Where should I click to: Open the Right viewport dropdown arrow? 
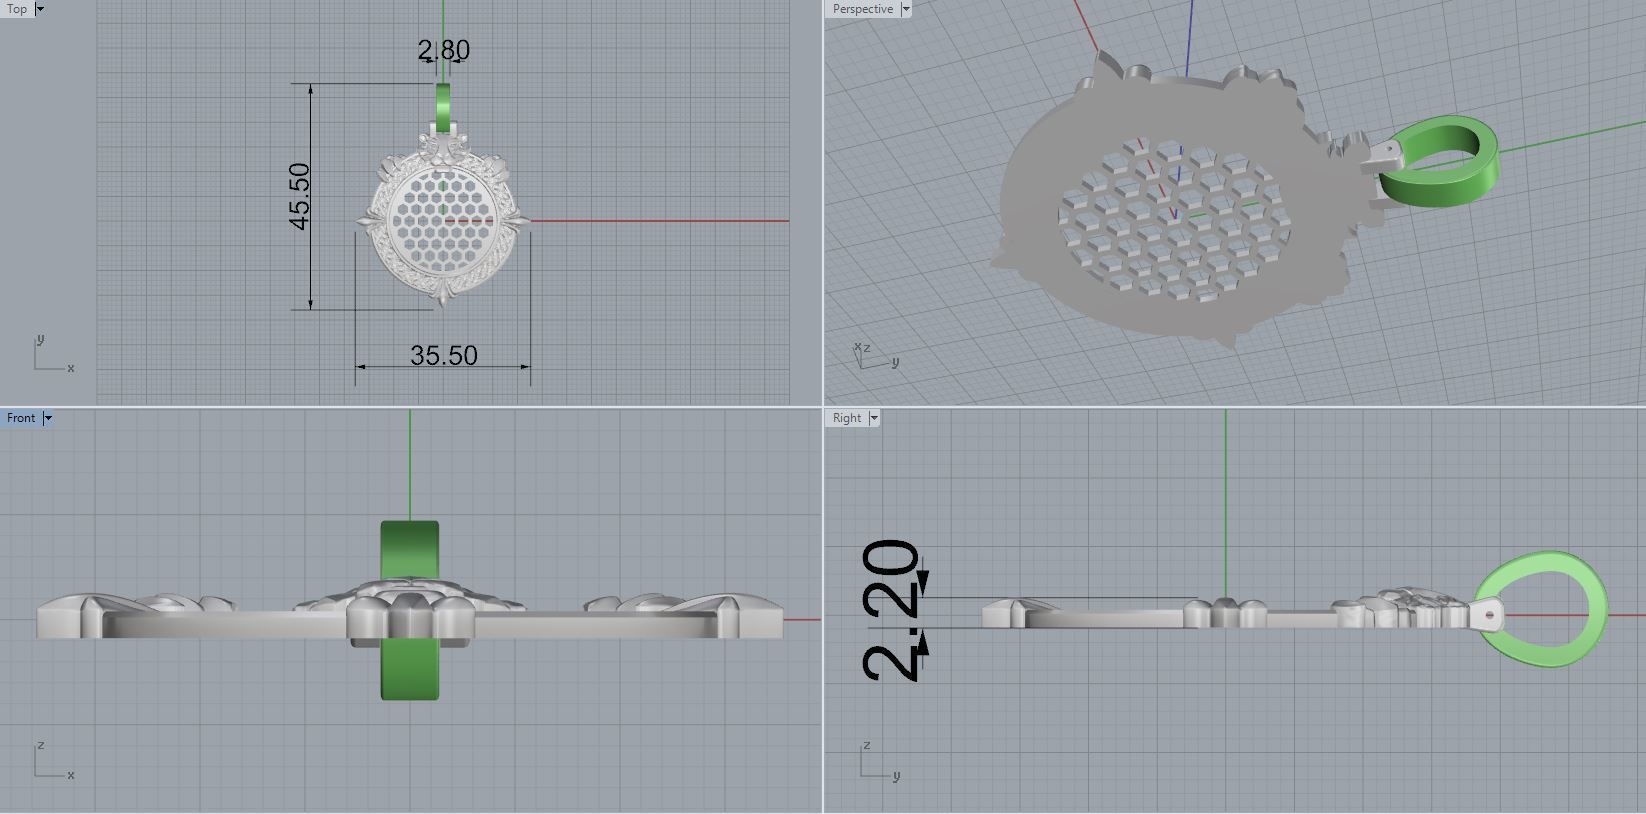874,418
